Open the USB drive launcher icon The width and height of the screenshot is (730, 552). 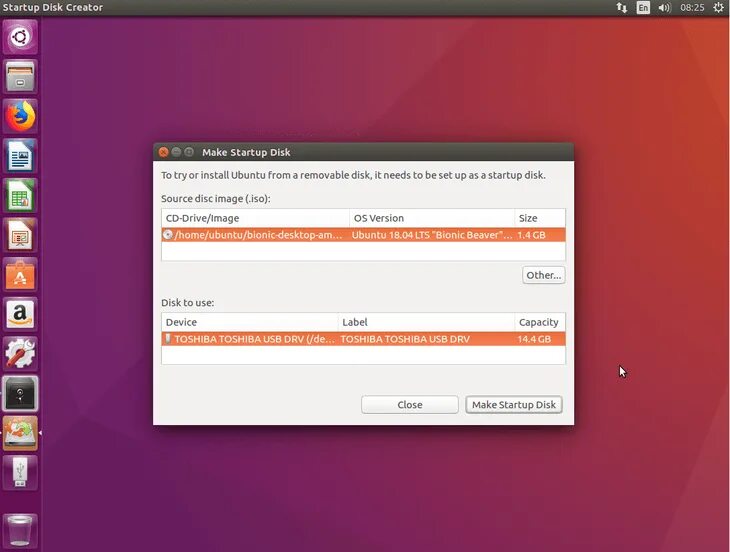point(20,473)
